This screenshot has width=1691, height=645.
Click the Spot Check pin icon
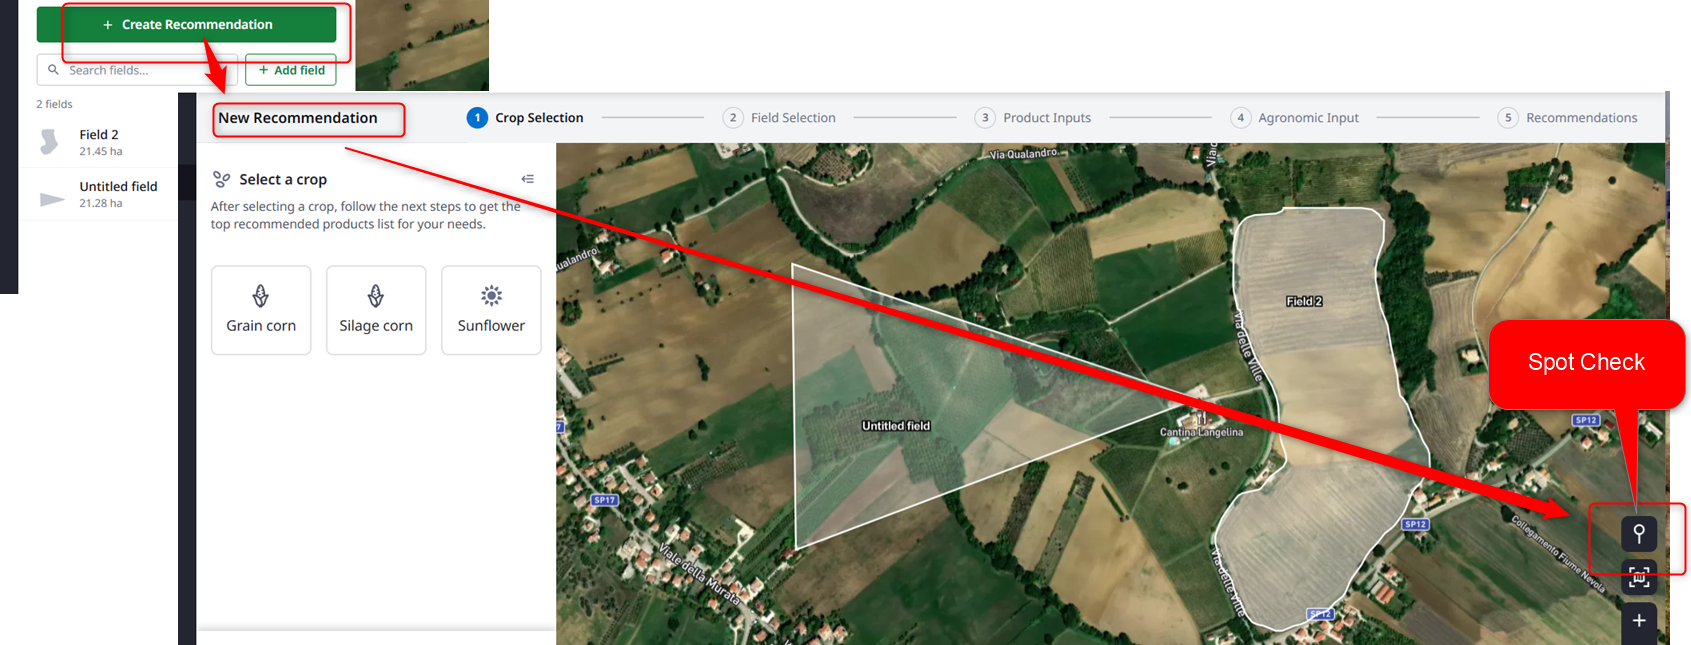click(1638, 534)
